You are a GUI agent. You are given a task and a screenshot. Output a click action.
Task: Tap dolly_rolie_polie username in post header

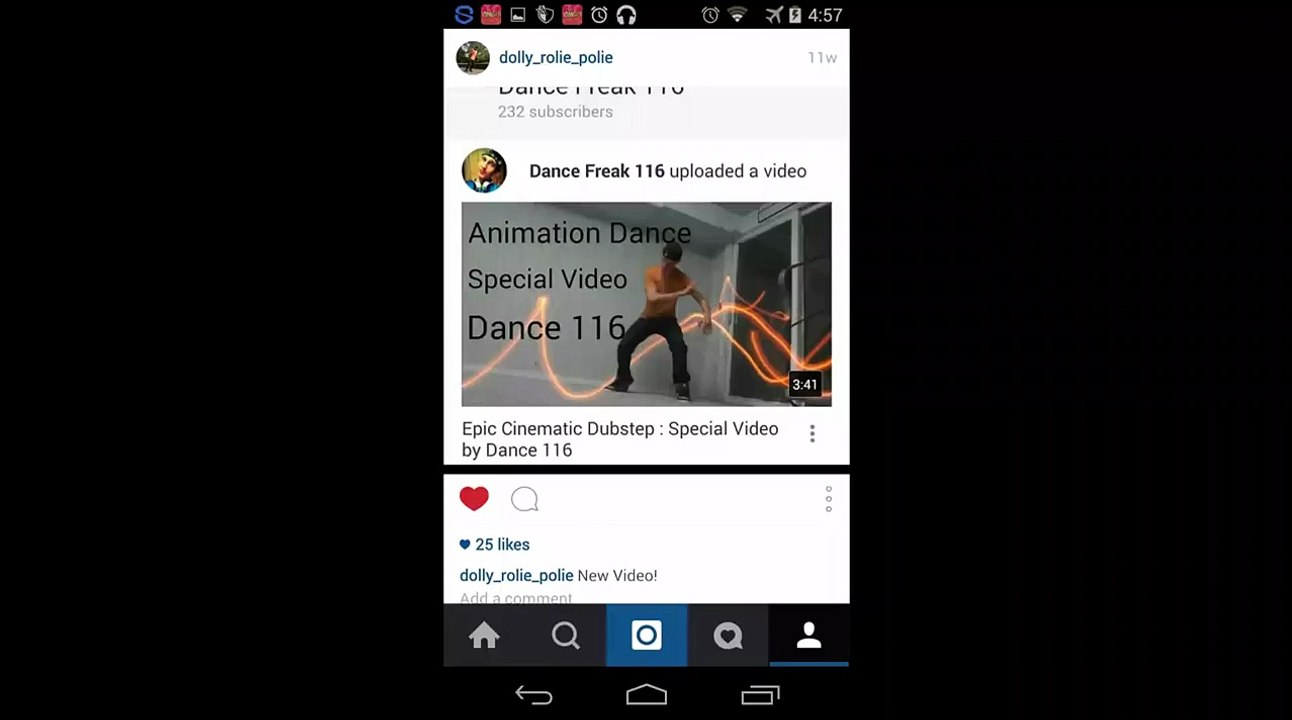coord(556,58)
